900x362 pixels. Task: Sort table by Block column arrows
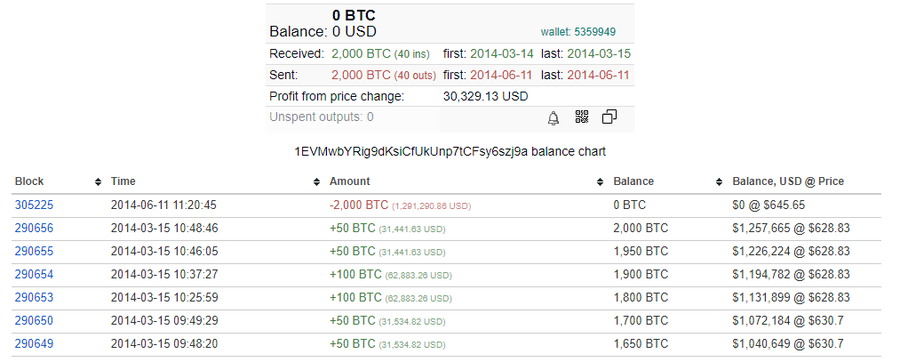point(98,182)
